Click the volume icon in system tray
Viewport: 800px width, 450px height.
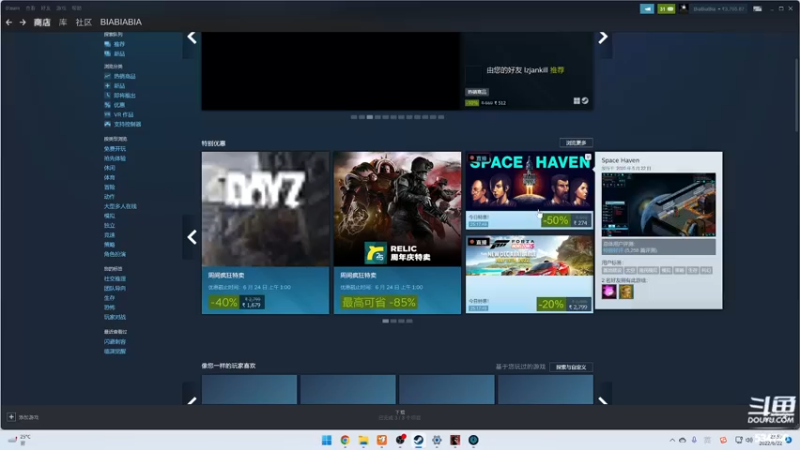click(x=749, y=440)
